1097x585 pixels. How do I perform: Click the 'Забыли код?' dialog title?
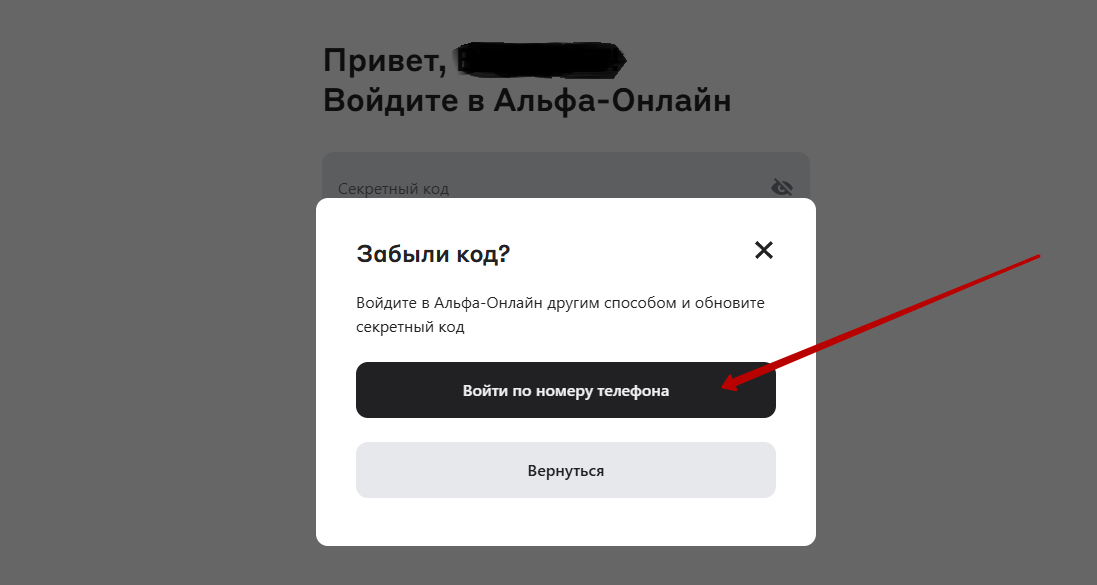433,253
